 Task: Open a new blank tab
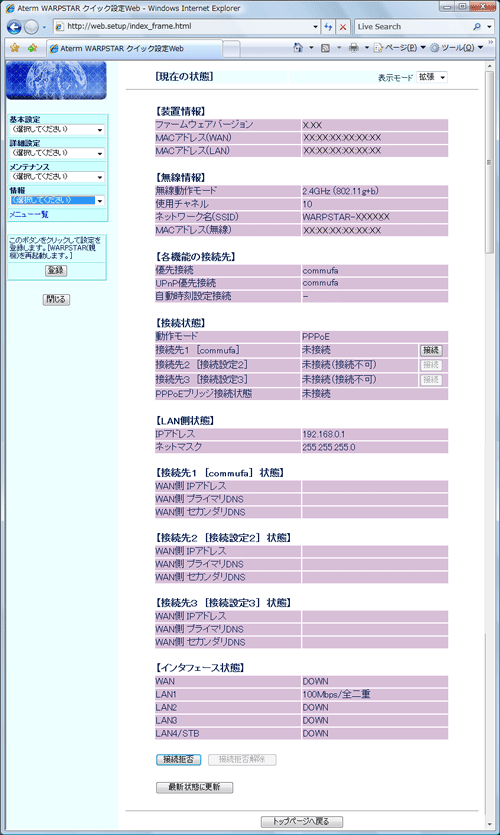[231, 49]
